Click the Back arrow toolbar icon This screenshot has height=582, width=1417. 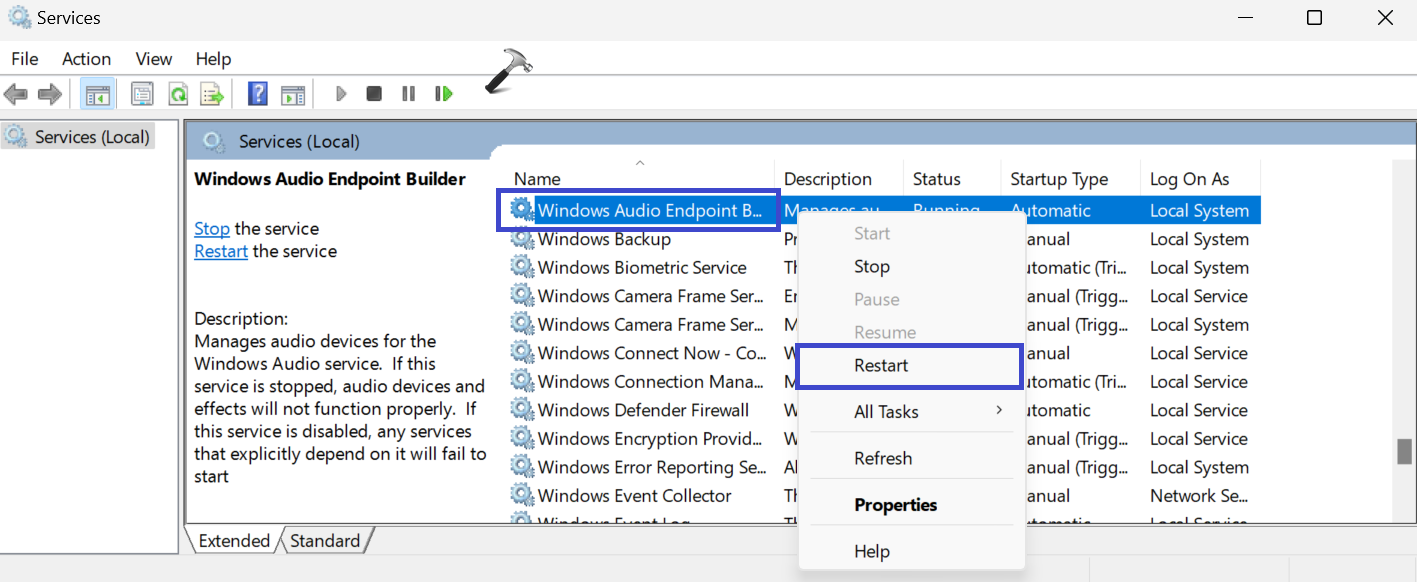15,94
